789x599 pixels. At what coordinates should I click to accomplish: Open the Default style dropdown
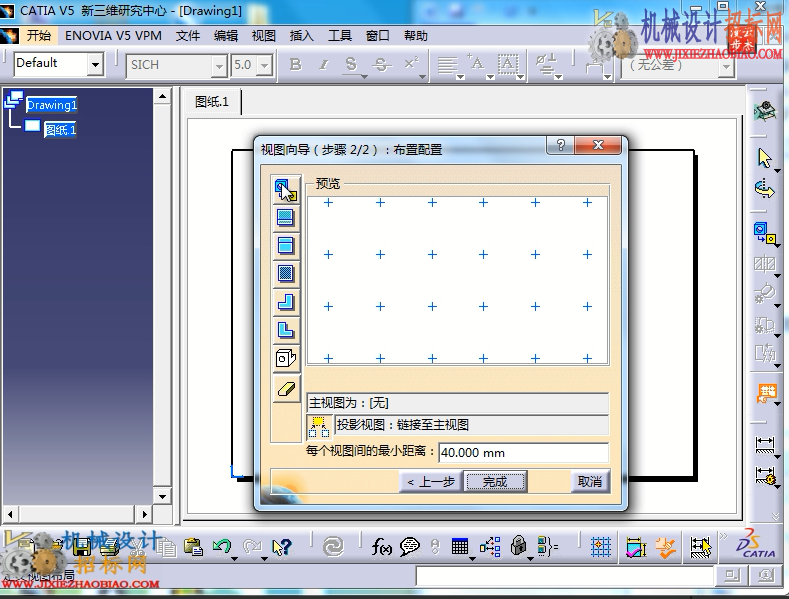point(95,65)
